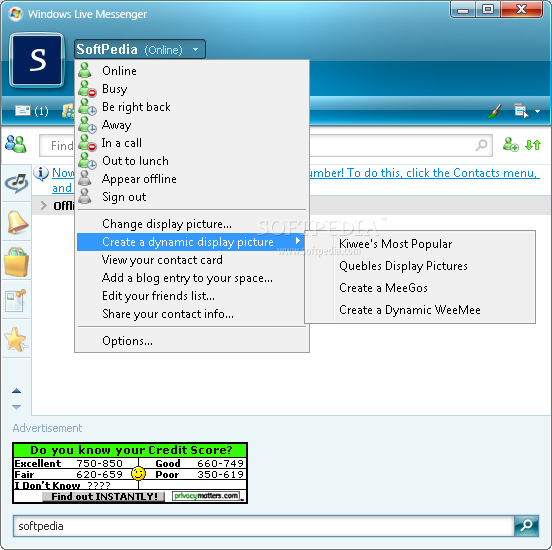Screen dimensions: 552x550
Task: Choose Change display picture...
Action: (x=192, y=224)
